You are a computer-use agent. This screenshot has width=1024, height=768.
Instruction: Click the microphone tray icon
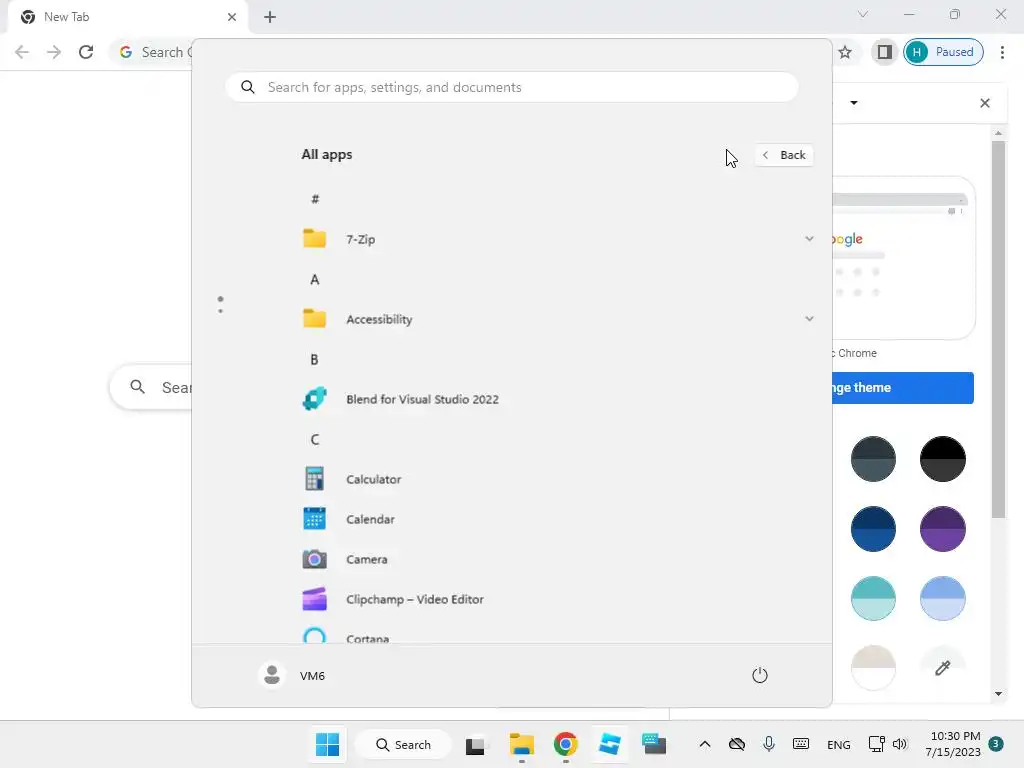click(769, 744)
